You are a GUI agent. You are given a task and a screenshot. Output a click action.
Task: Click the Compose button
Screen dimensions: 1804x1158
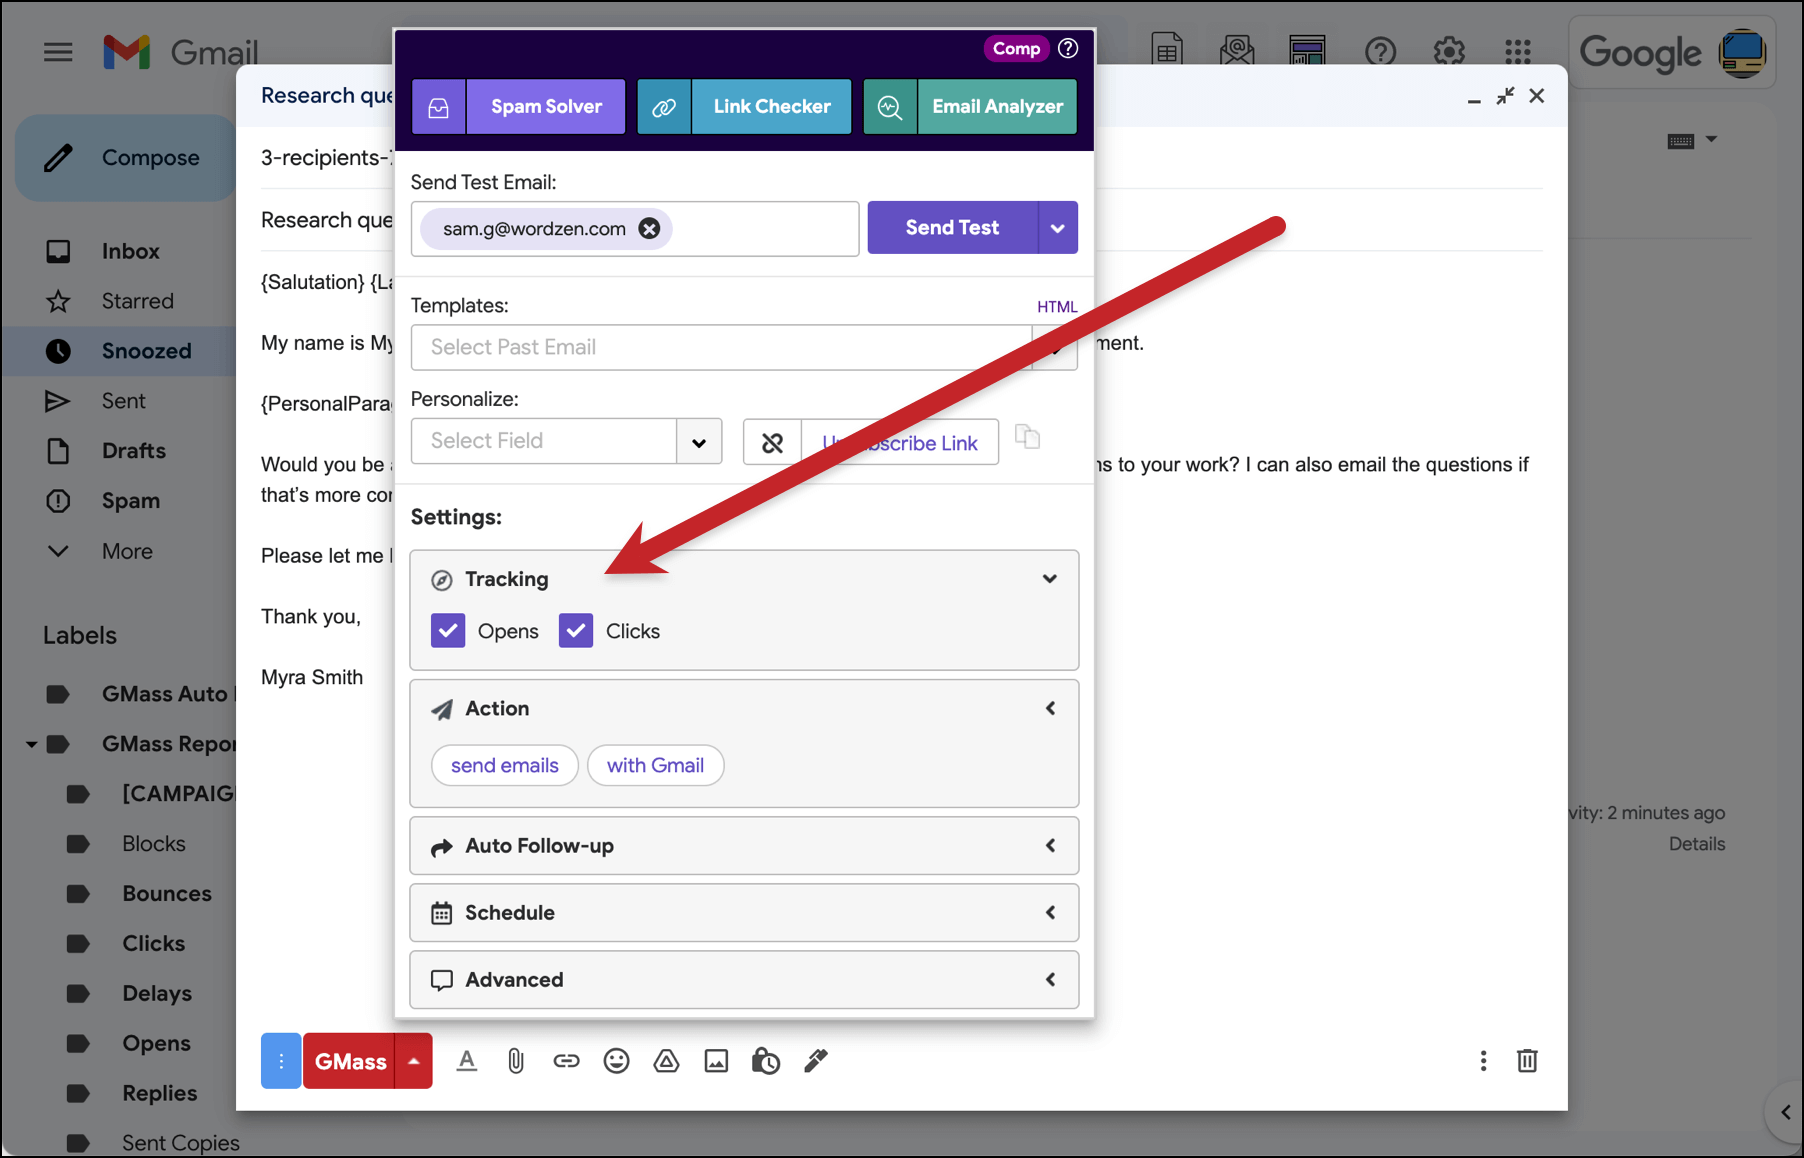click(x=126, y=158)
